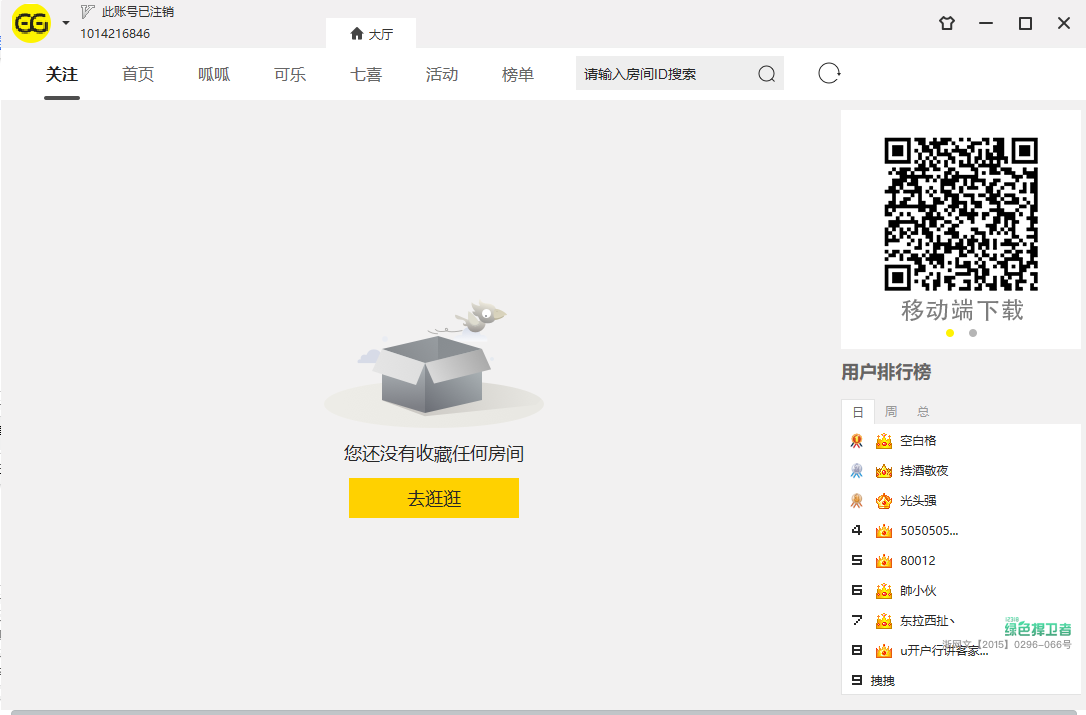Viewport: 1086px width, 715px height.
Task: Click the account ID 1014216846
Action: pos(115,33)
